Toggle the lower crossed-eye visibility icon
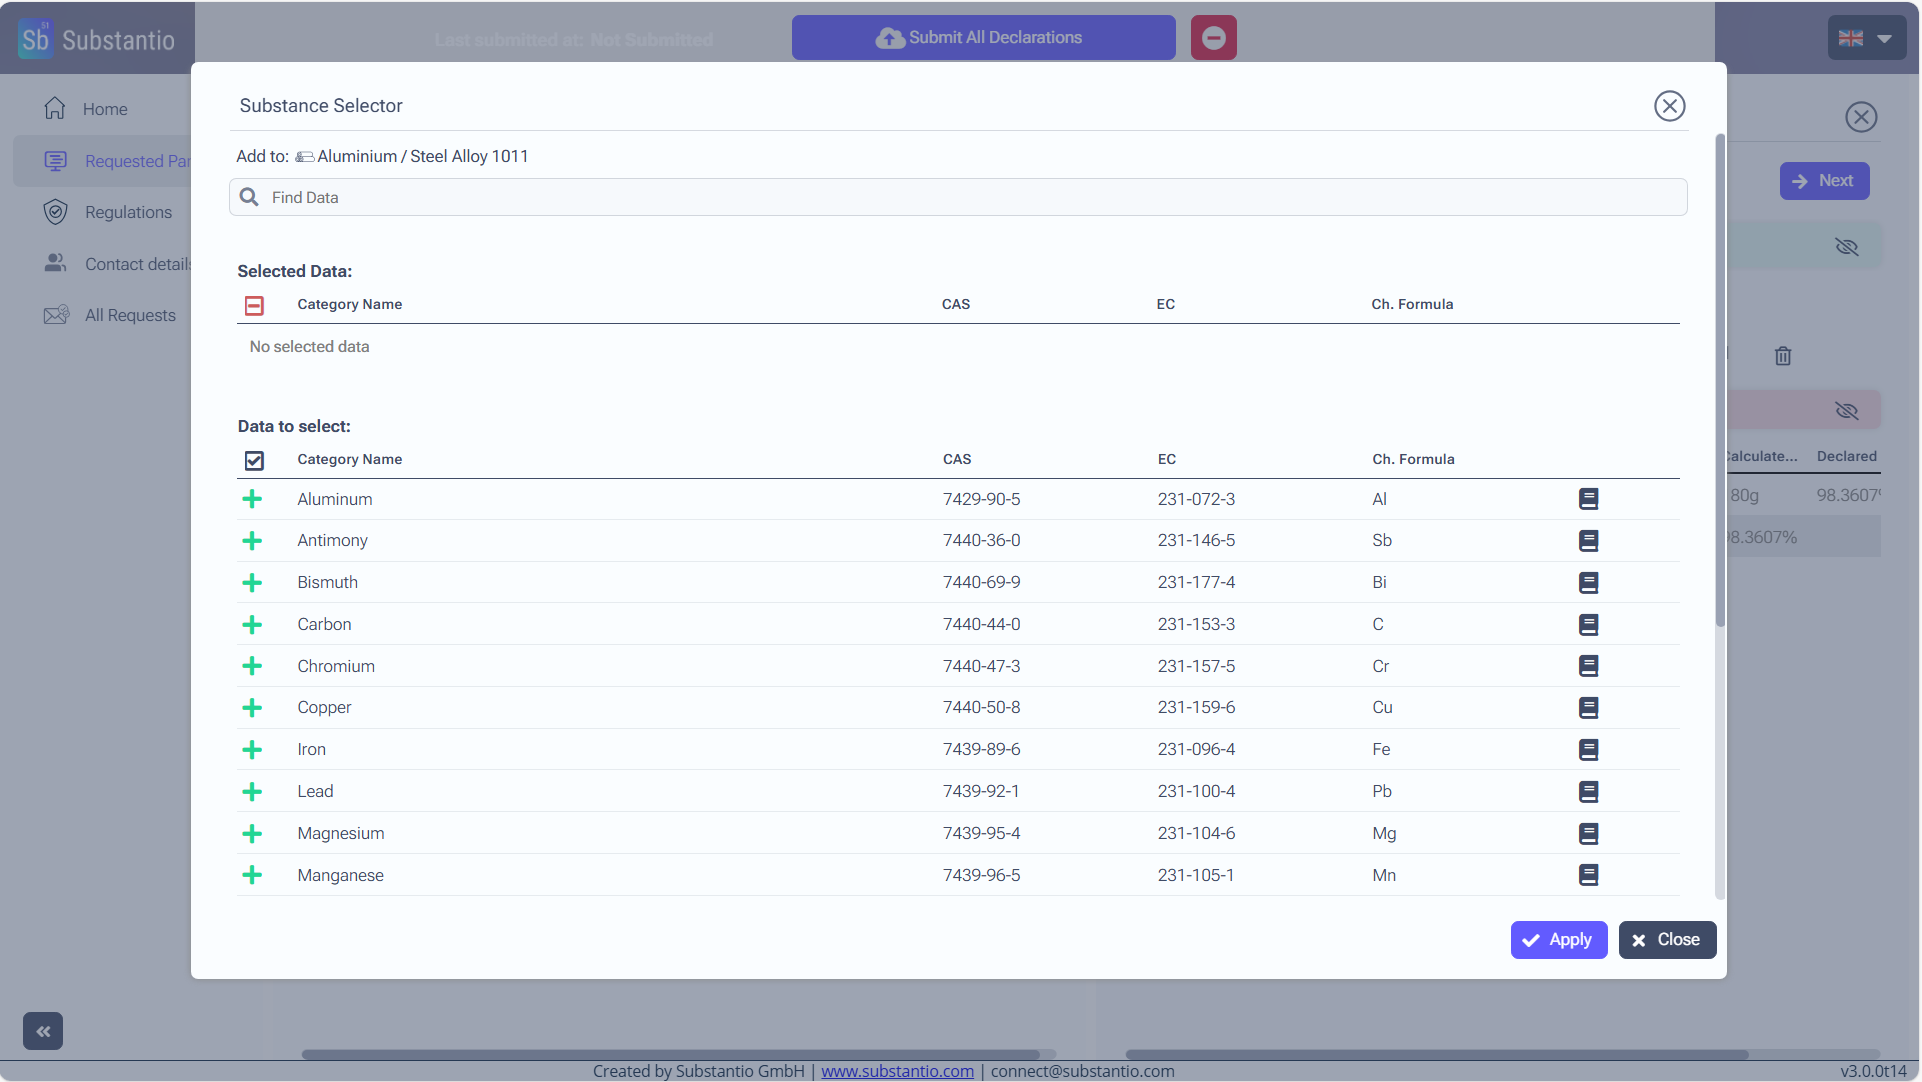This screenshot has height=1082, width=1922. [x=1846, y=411]
